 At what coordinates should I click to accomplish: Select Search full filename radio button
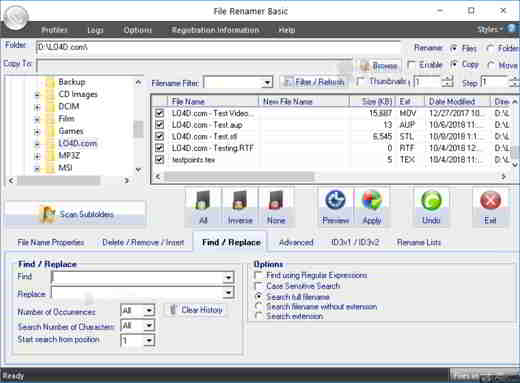[258, 296]
